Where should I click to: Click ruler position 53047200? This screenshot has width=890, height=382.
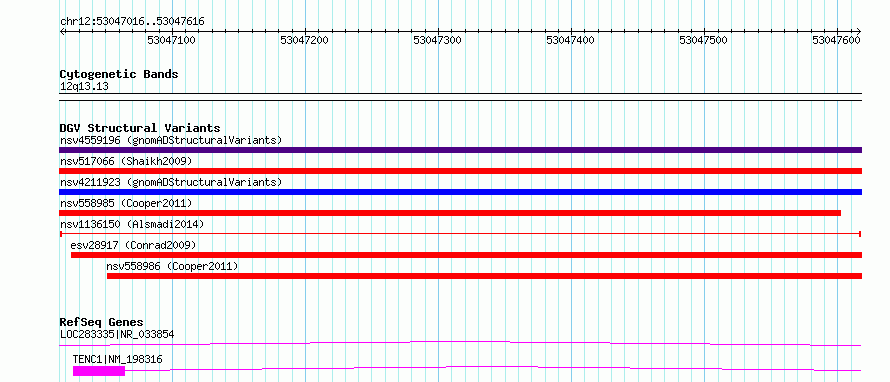[305, 40]
